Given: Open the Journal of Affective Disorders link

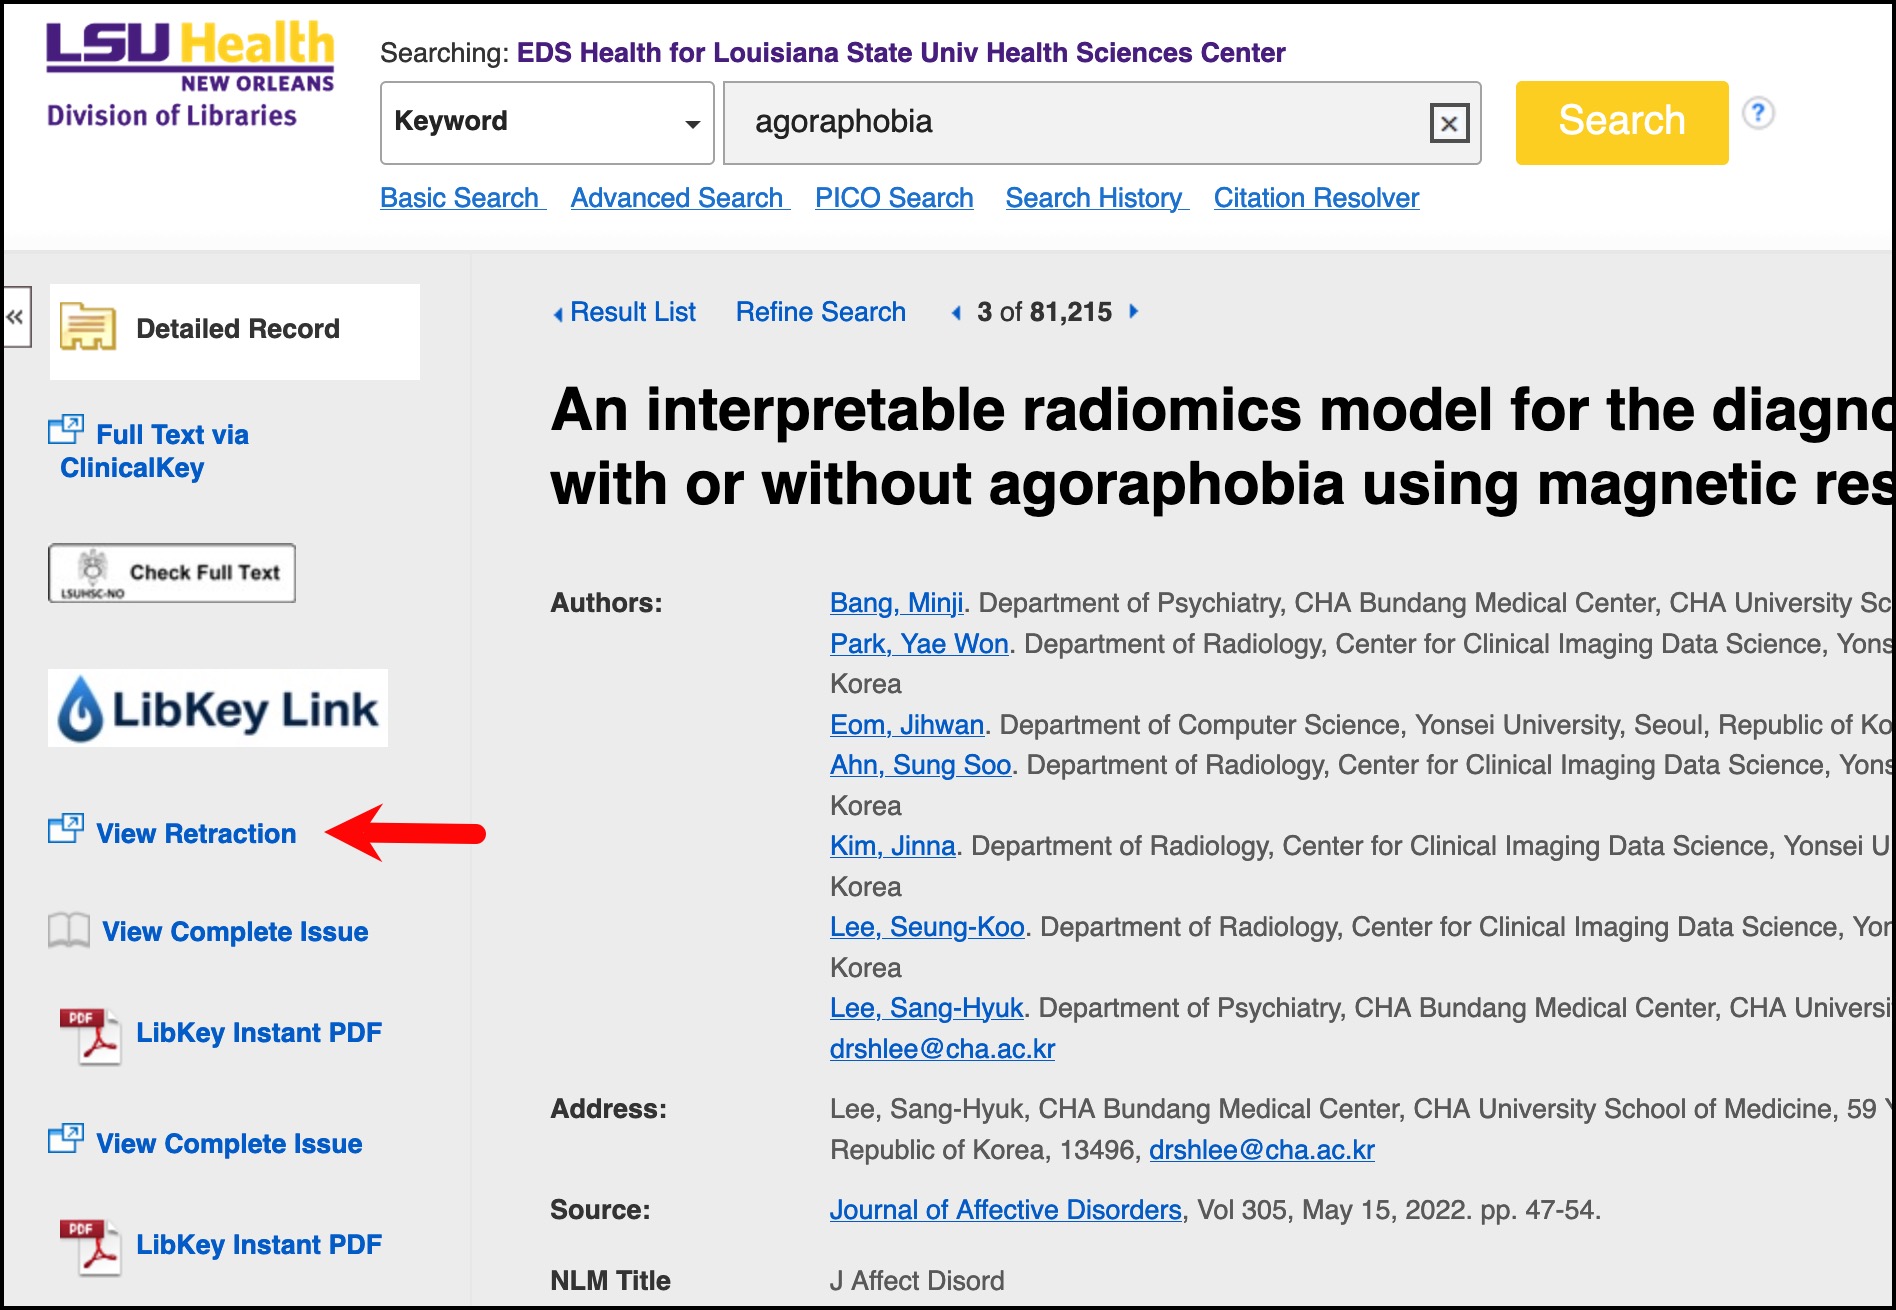Looking at the screenshot, I should click(x=1004, y=1209).
